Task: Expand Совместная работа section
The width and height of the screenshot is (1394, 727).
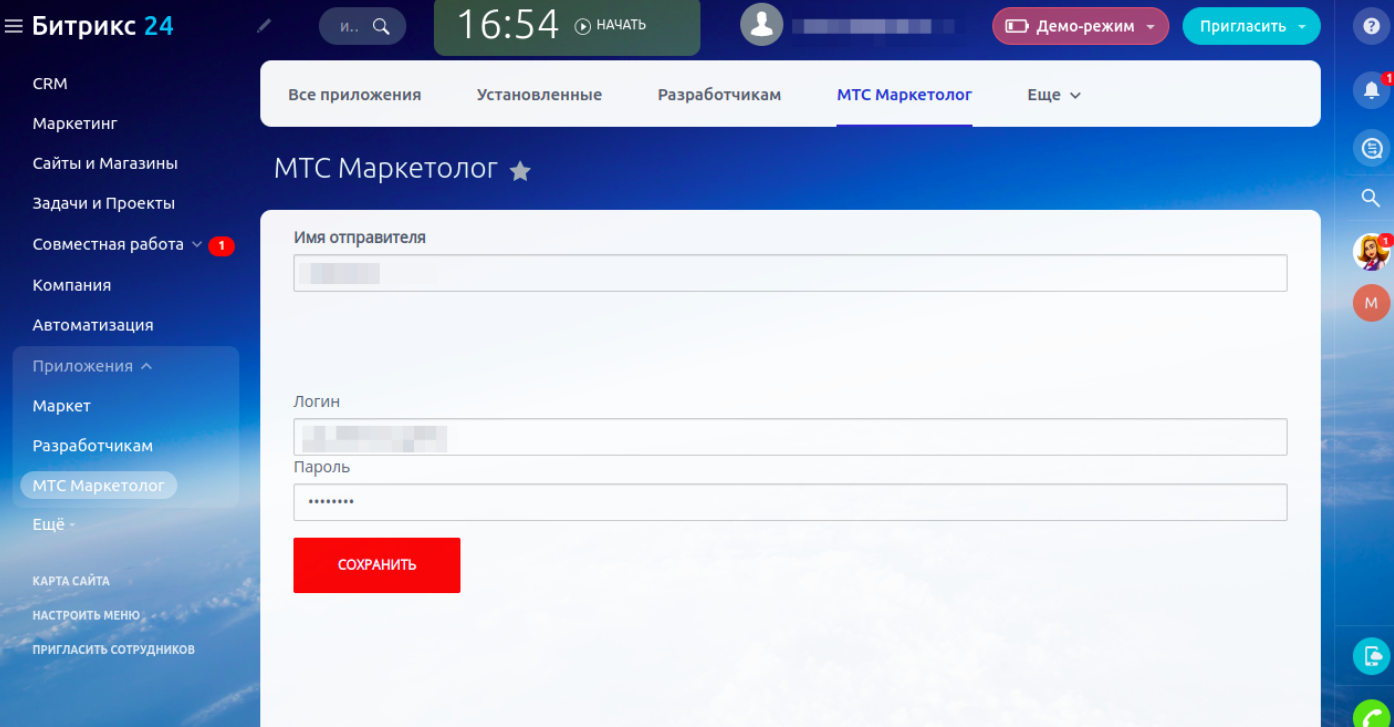Action: point(118,244)
